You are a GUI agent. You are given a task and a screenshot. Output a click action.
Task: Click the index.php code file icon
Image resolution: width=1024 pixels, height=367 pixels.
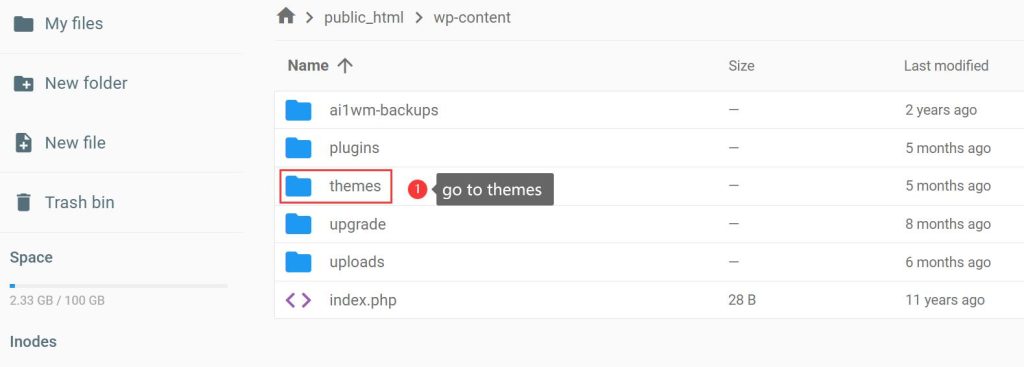[x=298, y=300]
